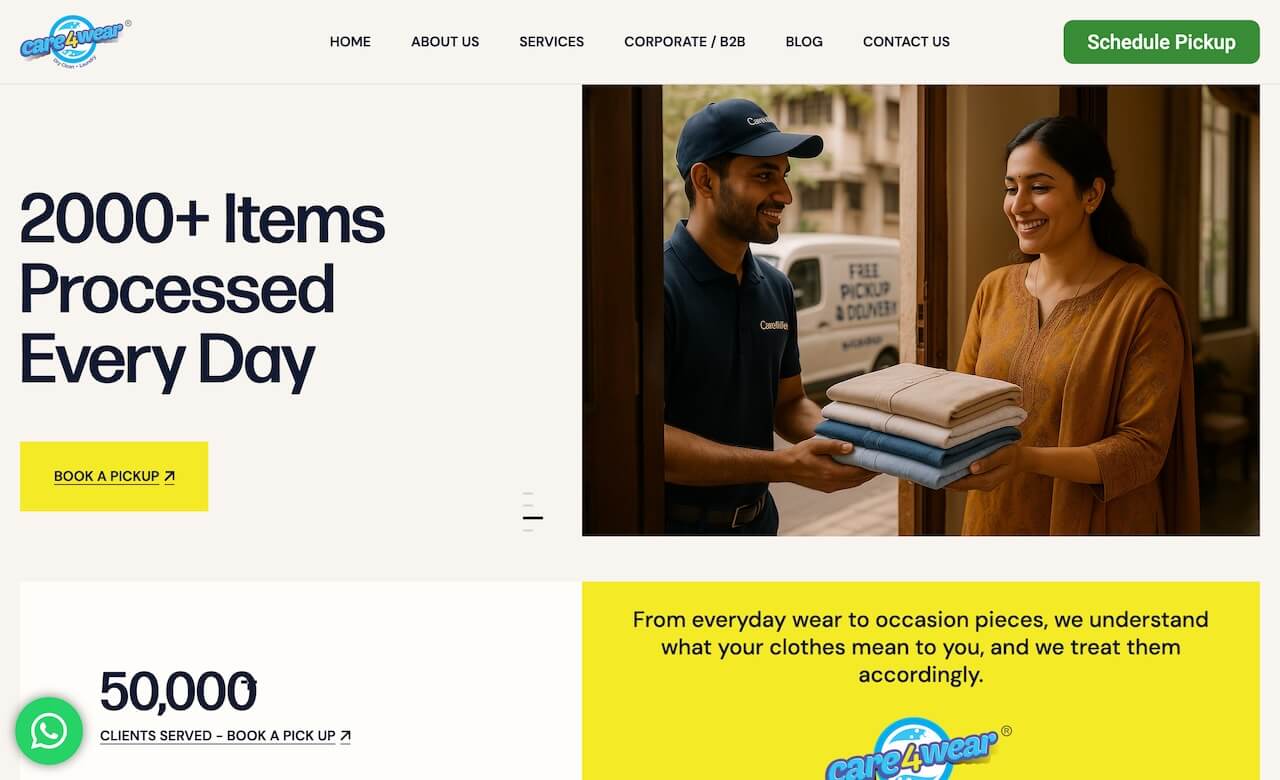Image resolution: width=1280 pixels, height=780 pixels.
Task: Select the topmost slide indicator dash
Action: point(528,494)
